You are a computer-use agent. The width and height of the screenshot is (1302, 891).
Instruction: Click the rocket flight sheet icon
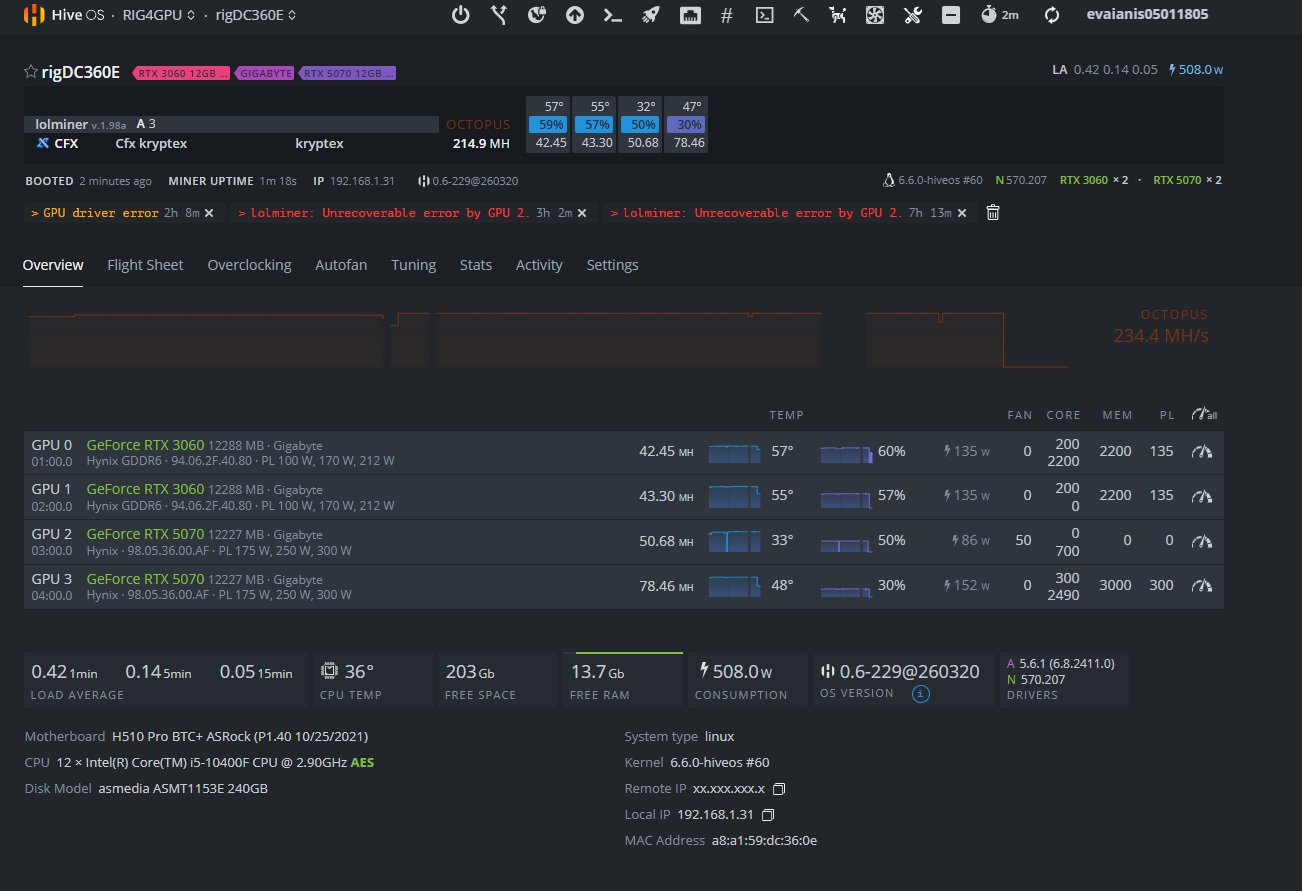point(650,15)
